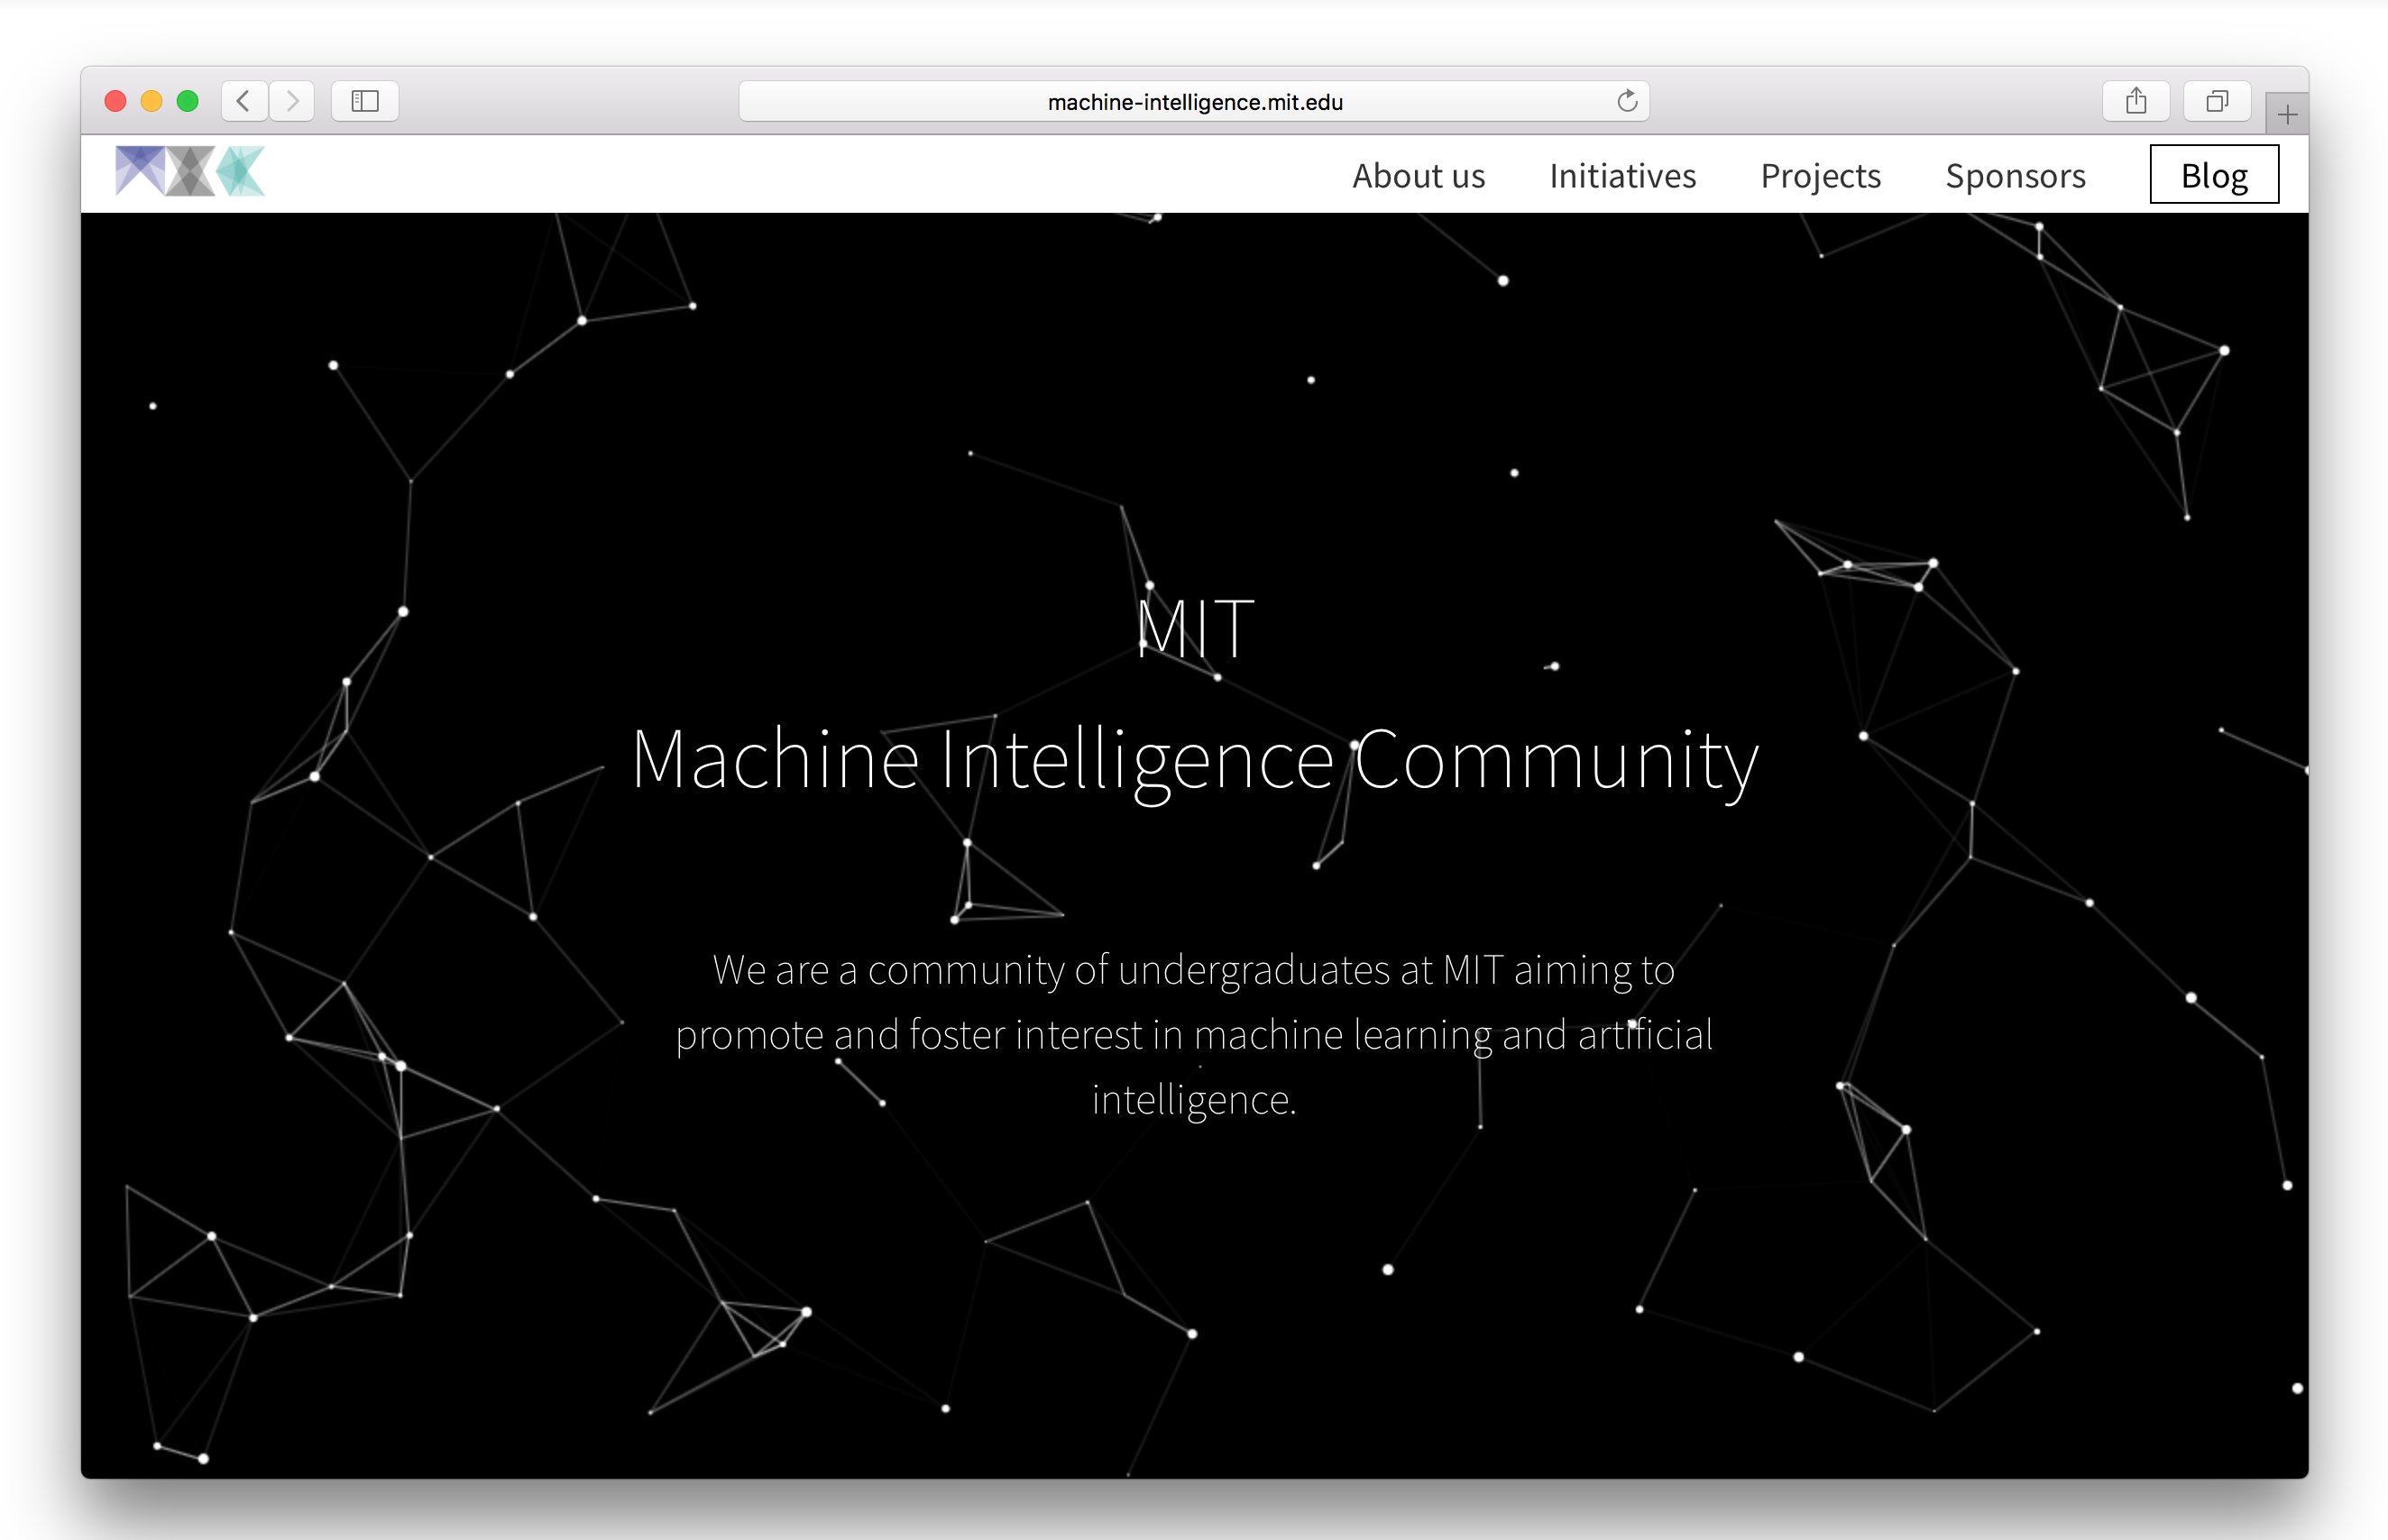Enter full screen with the green button
2388x1540 pixels.
(187, 101)
